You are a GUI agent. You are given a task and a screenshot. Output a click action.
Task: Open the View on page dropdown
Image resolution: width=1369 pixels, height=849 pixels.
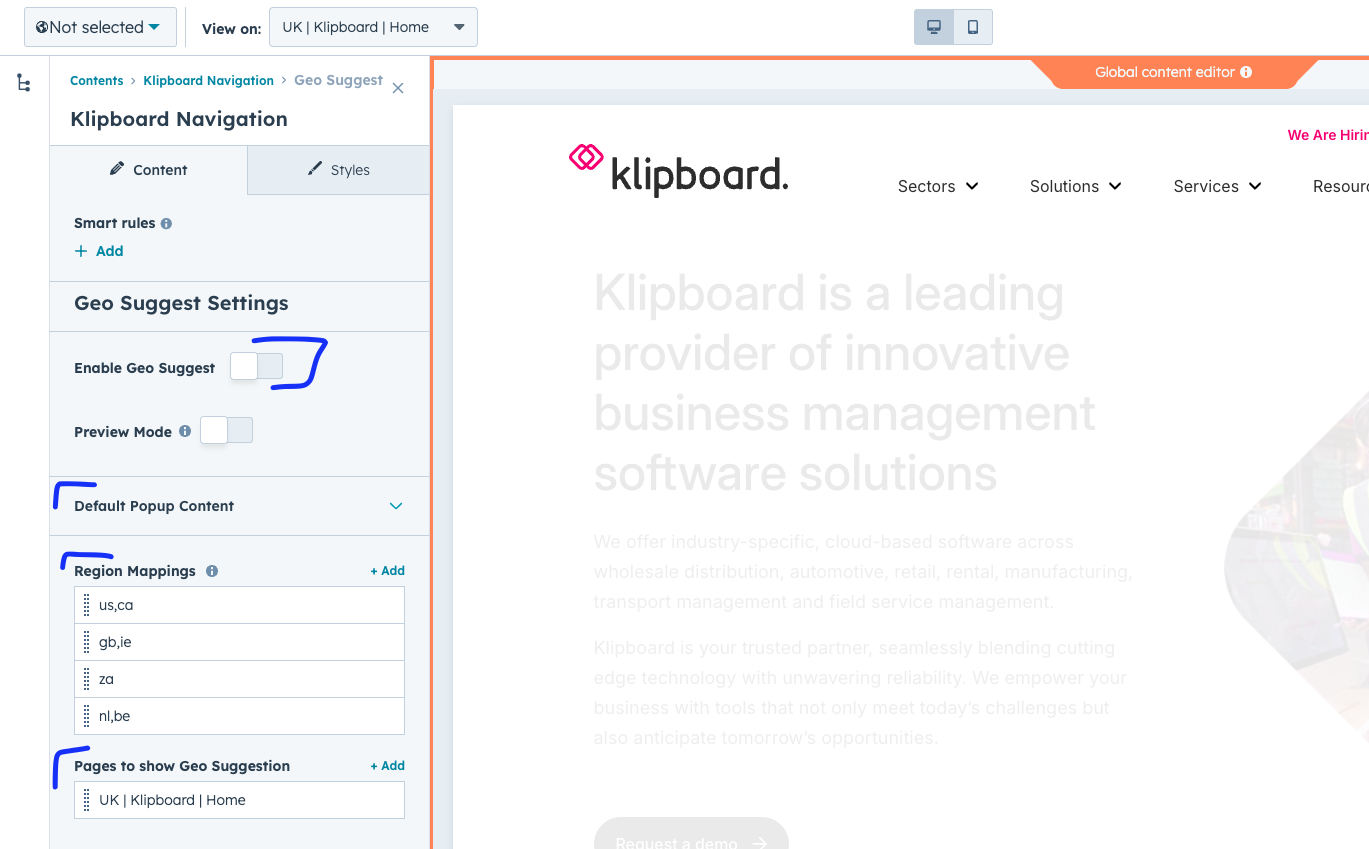373,27
